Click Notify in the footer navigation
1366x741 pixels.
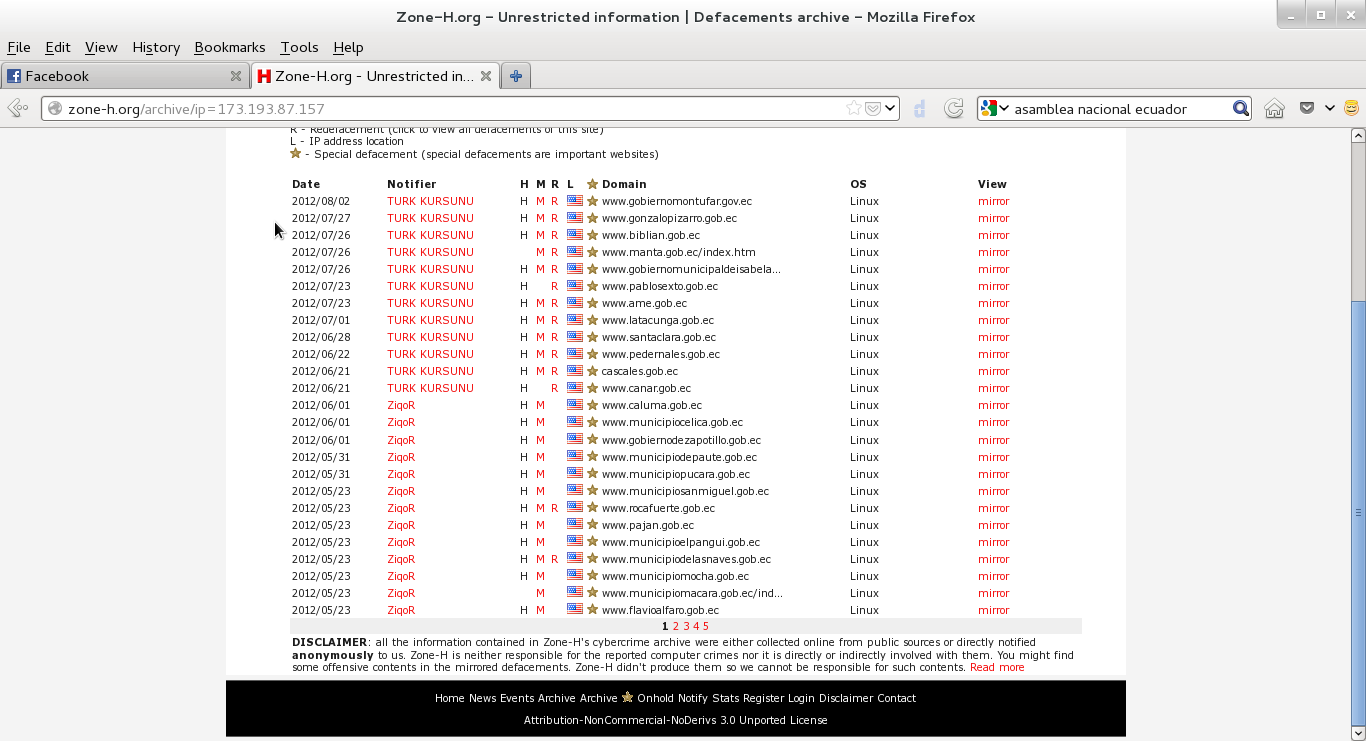tap(693, 698)
